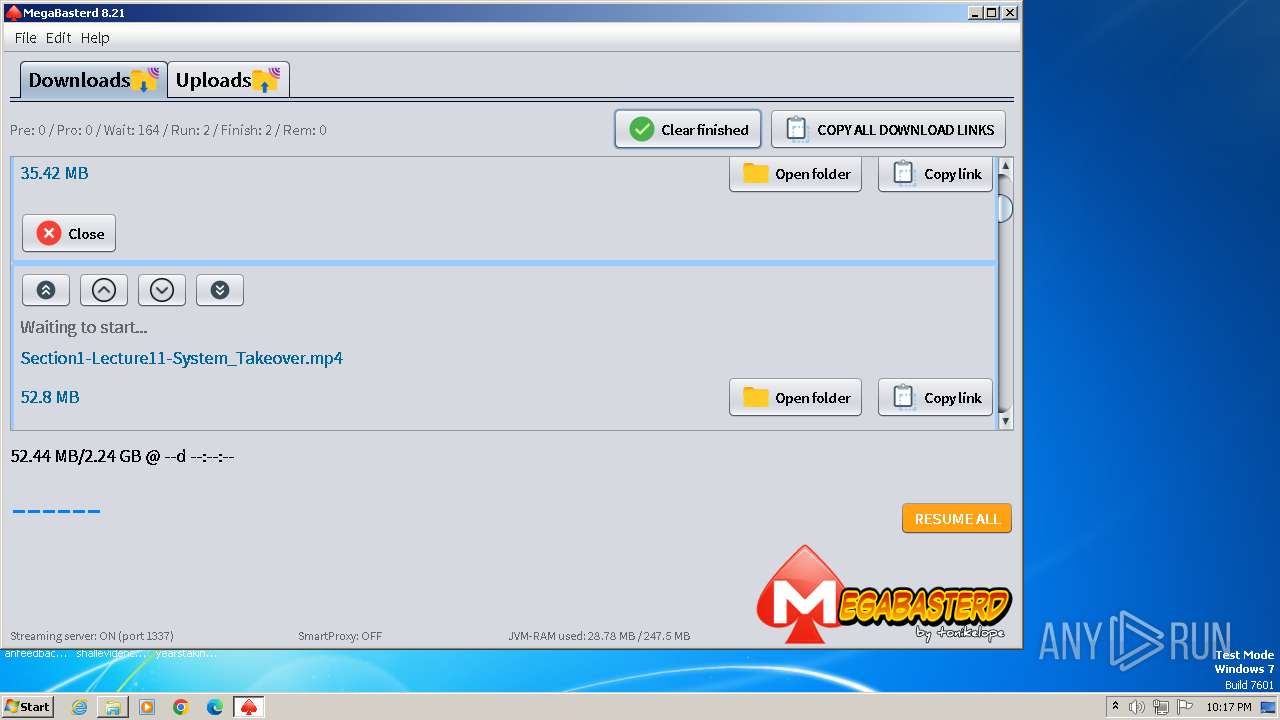
Task: Open the volume control in system tray
Action: click(x=1137, y=707)
